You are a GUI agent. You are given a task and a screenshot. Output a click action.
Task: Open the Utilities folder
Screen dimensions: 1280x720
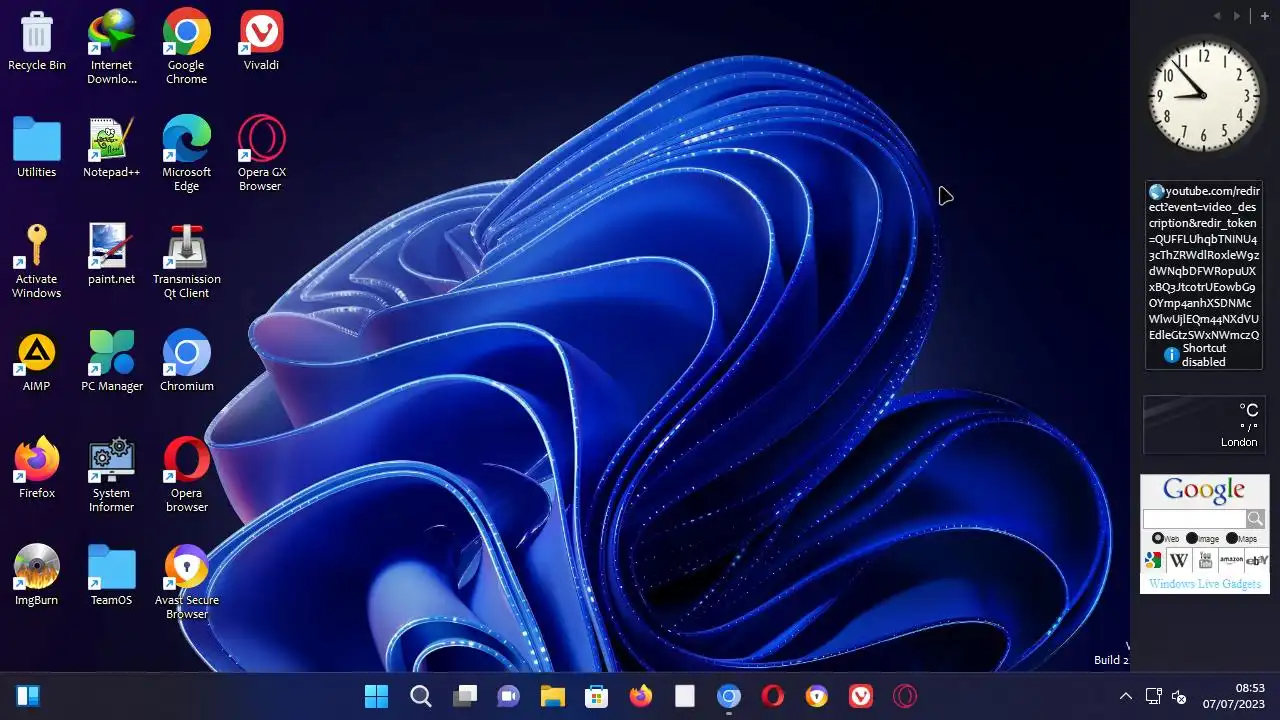click(37, 148)
